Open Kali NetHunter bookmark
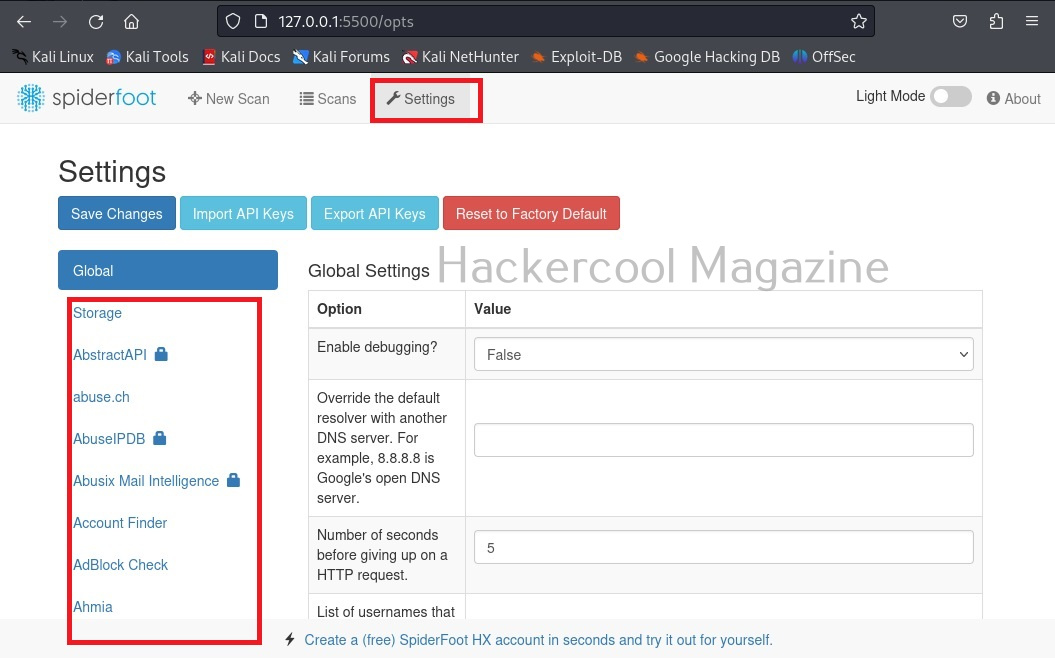The height and width of the screenshot is (658, 1055). 461,57
